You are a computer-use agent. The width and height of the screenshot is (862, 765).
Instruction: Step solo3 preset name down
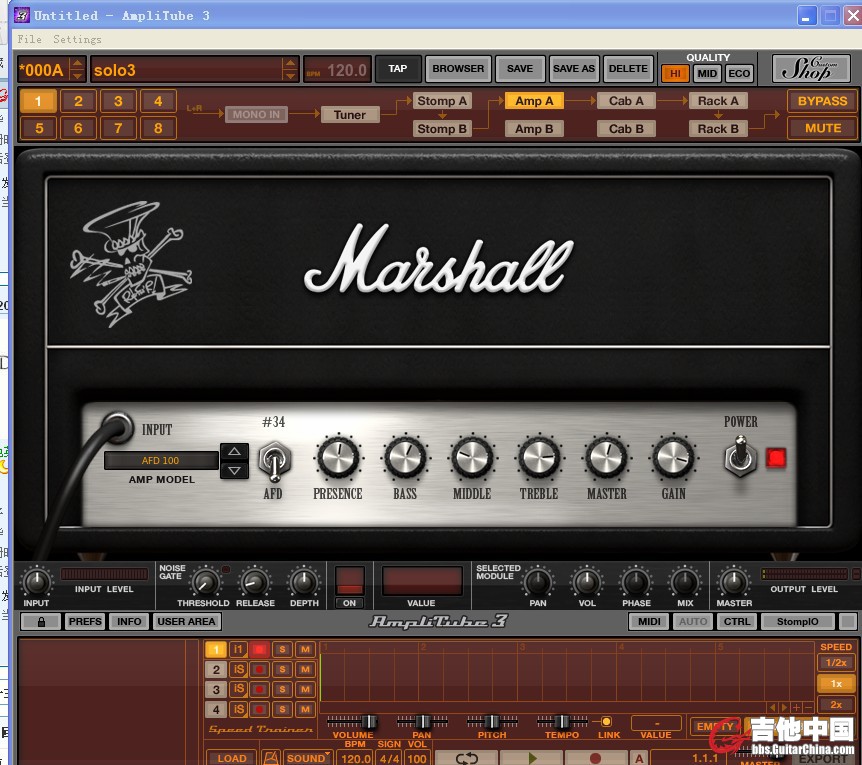[x=290, y=76]
